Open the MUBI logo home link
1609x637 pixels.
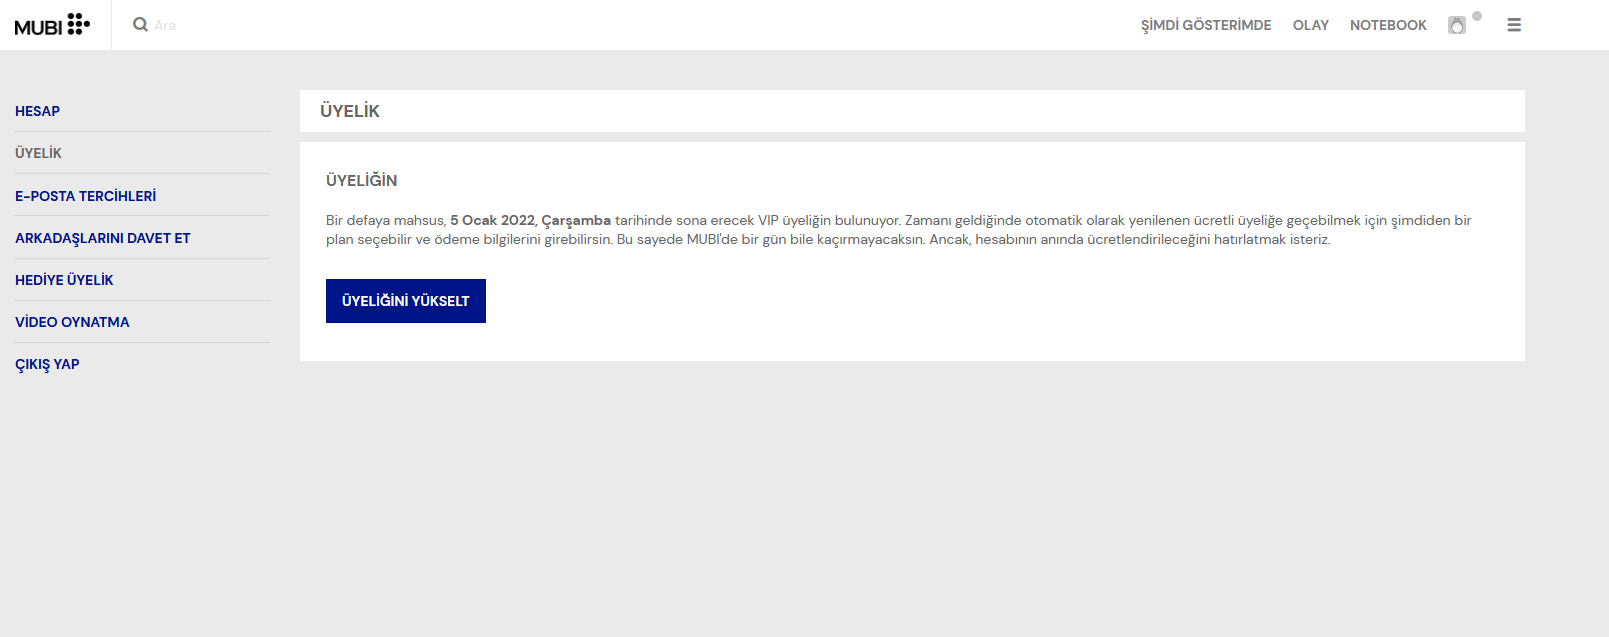point(52,25)
